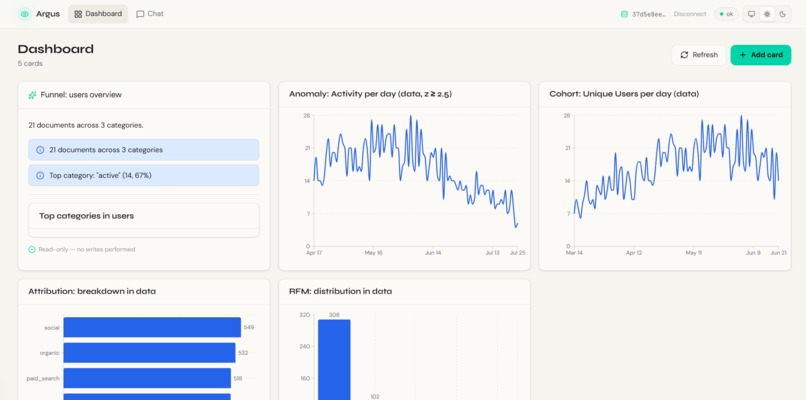Click the Argus eye logo icon
The image size is (806, 400).
(x=25, y=14)
